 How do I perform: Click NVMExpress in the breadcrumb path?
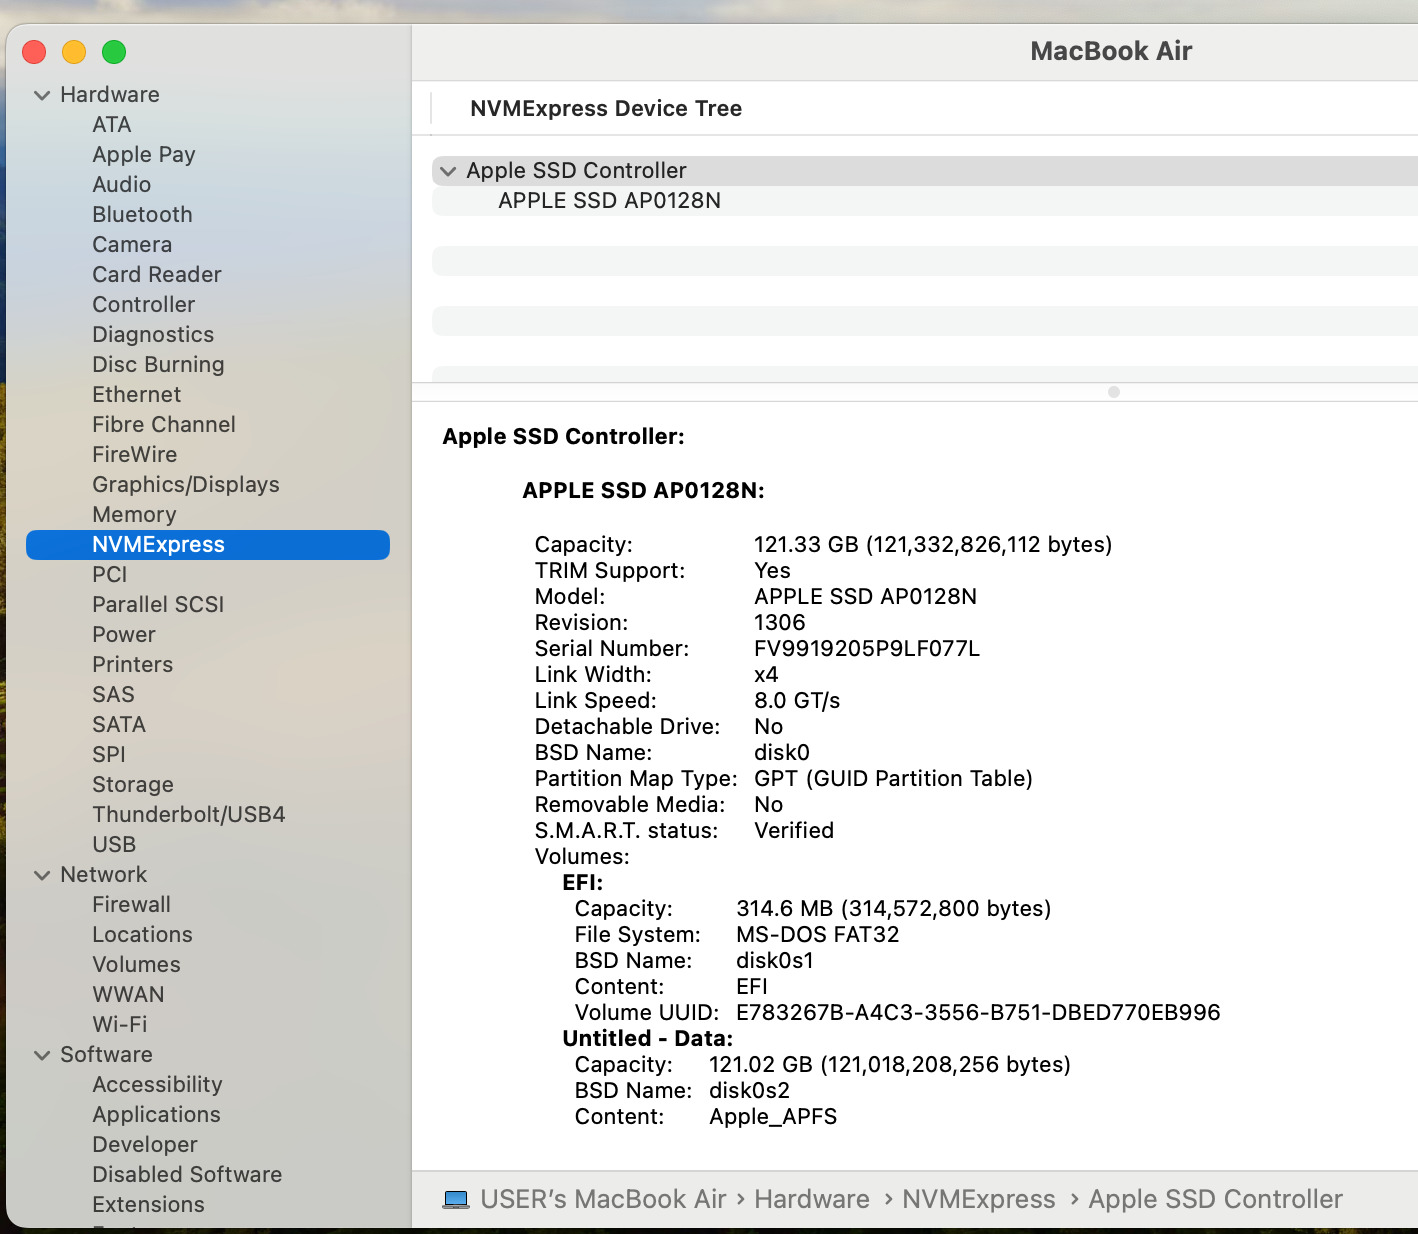[x=978, y=1199]
